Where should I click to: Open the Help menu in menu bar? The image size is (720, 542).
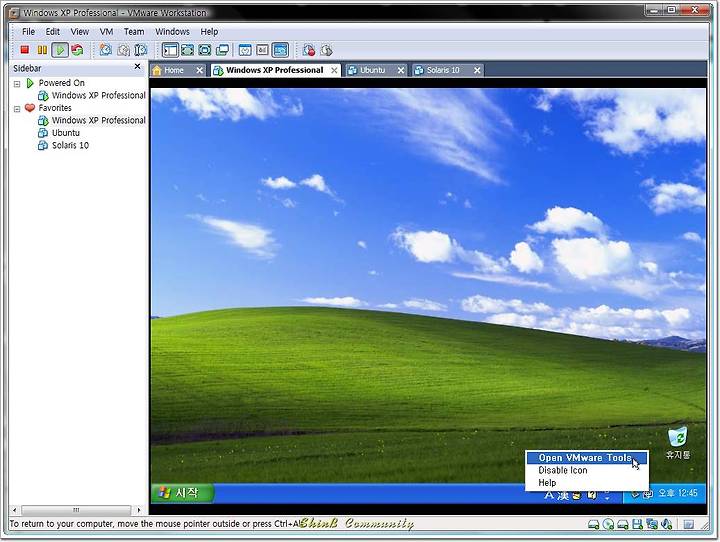(209, 31)
